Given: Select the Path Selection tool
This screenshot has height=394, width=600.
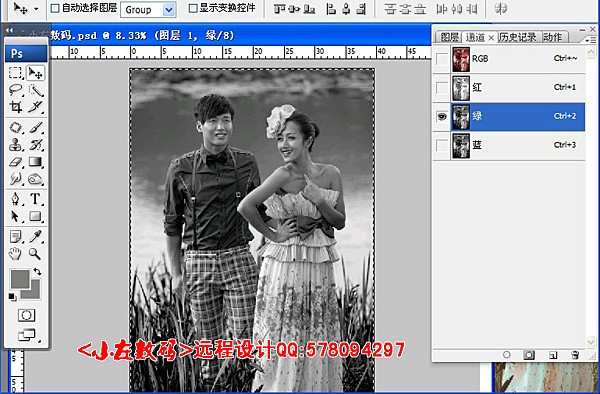Looking at the screenshot, I should (15, 216).
